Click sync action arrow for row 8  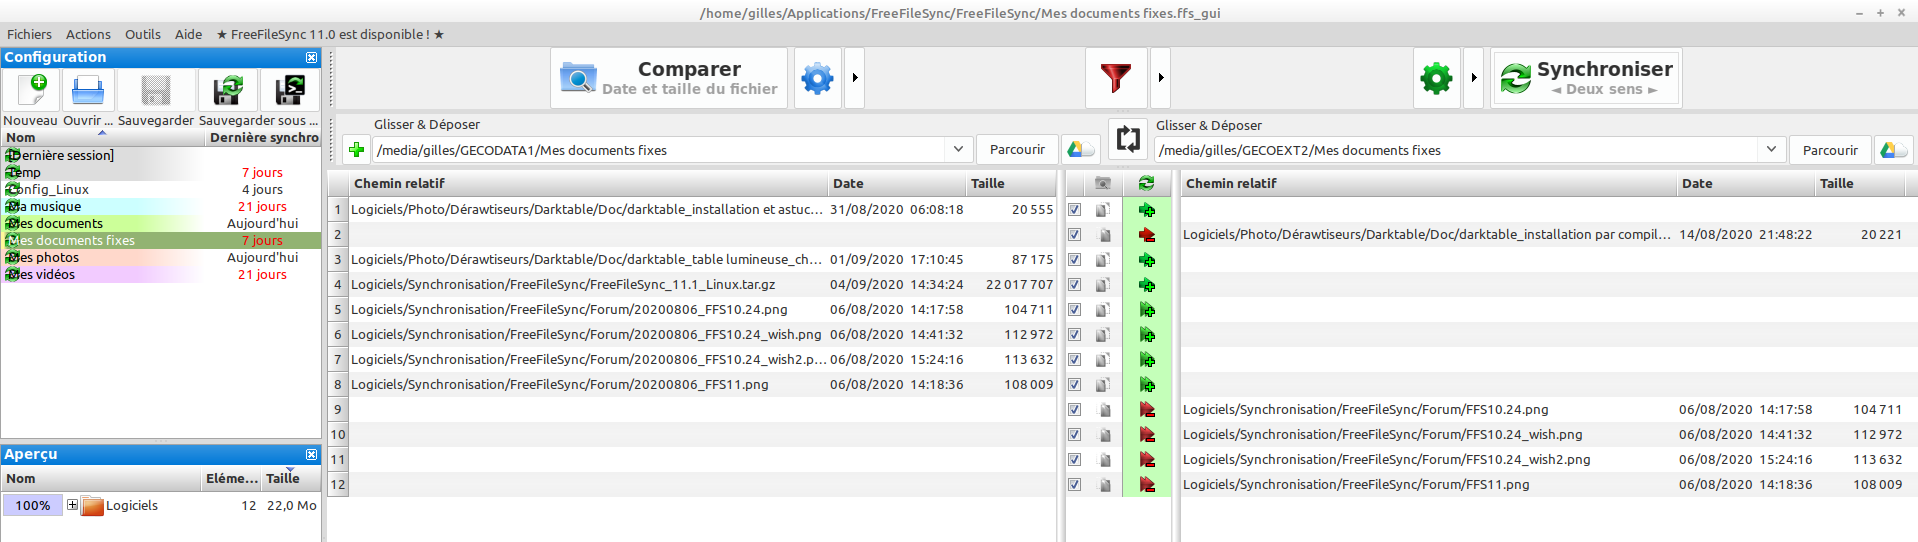coord(1147,385)
